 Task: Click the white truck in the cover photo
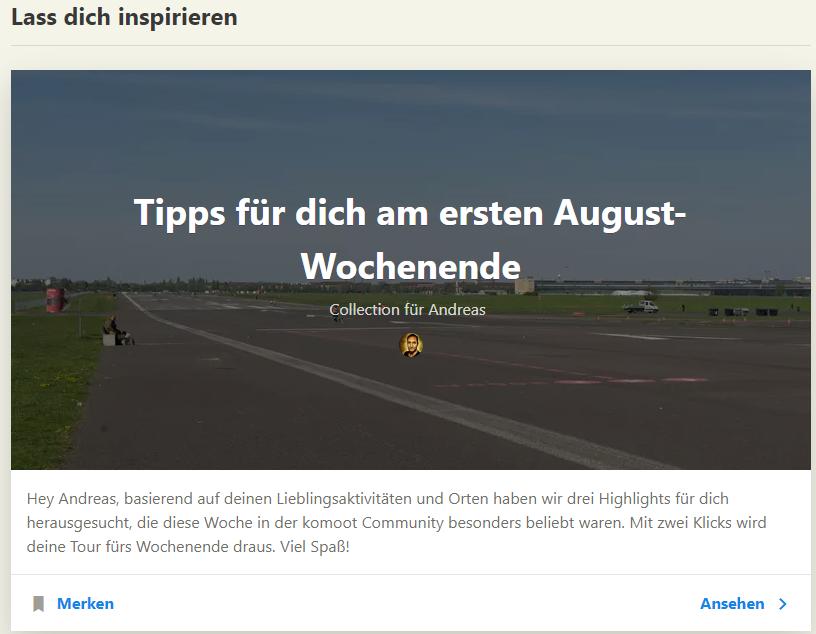click(641, 307)
